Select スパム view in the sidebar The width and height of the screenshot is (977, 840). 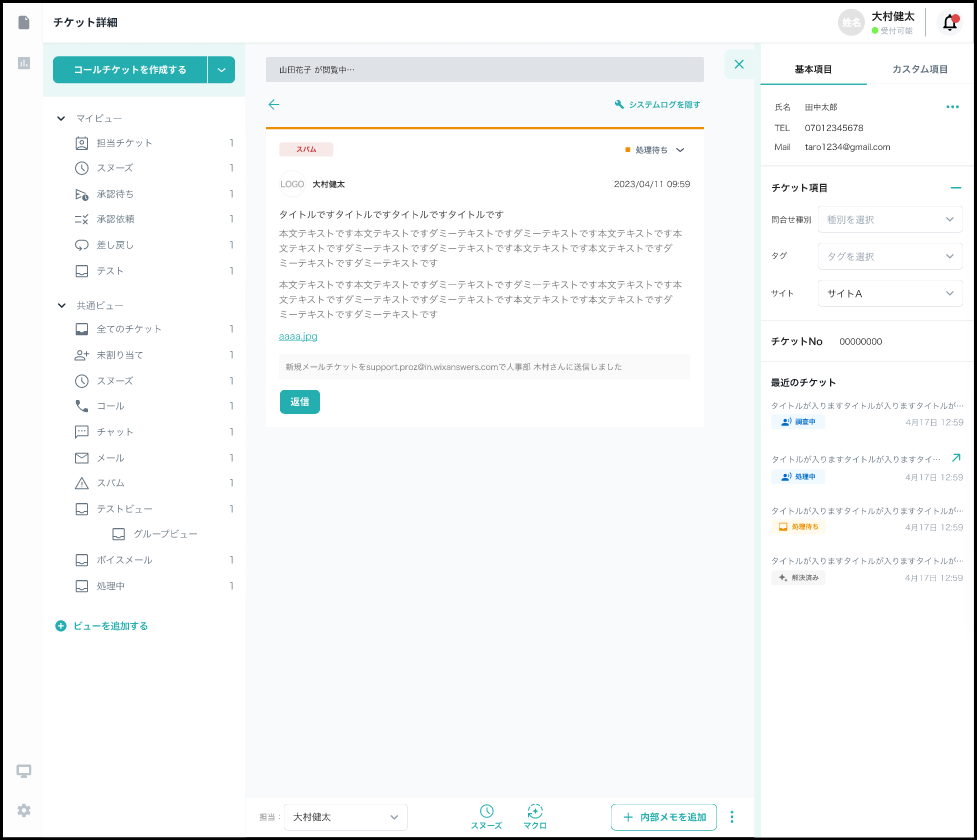[110, 483]
